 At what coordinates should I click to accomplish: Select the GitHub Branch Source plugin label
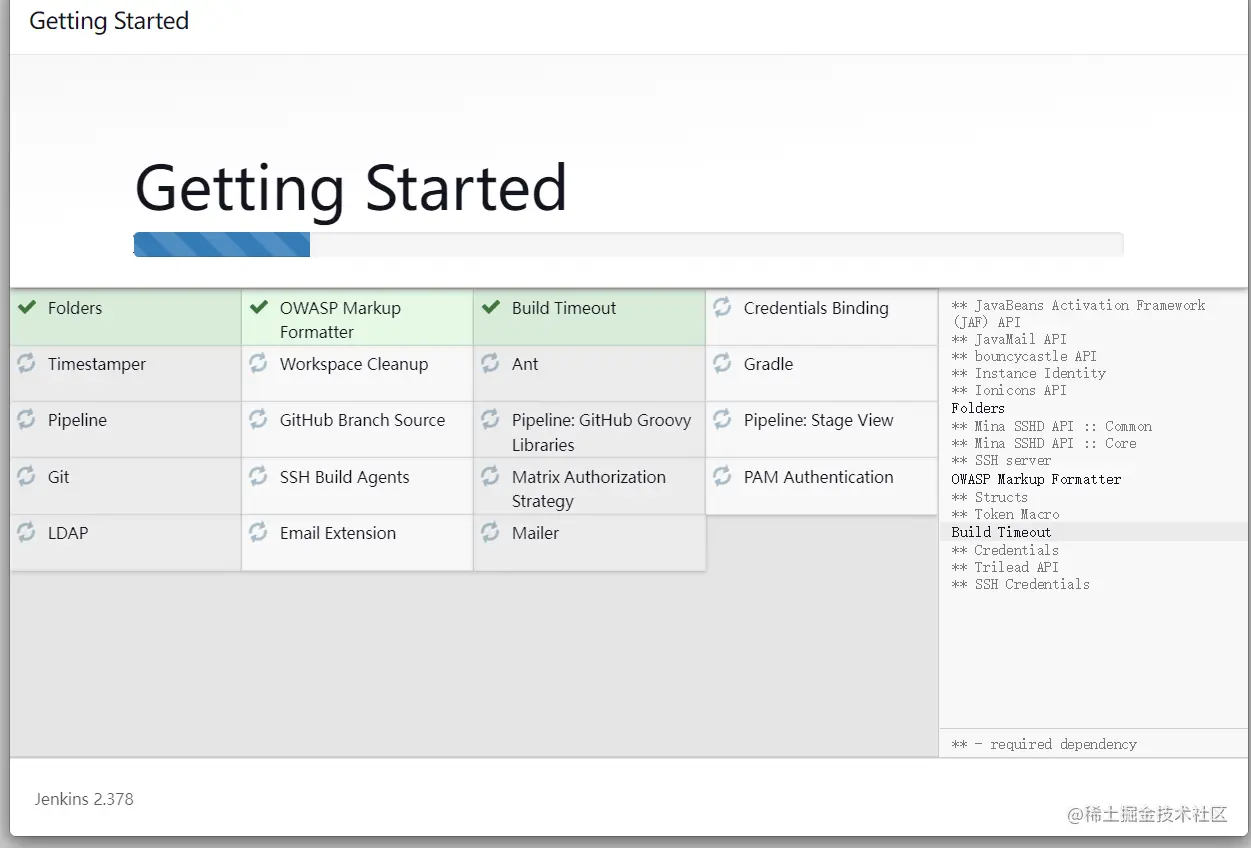coord(362,420)
